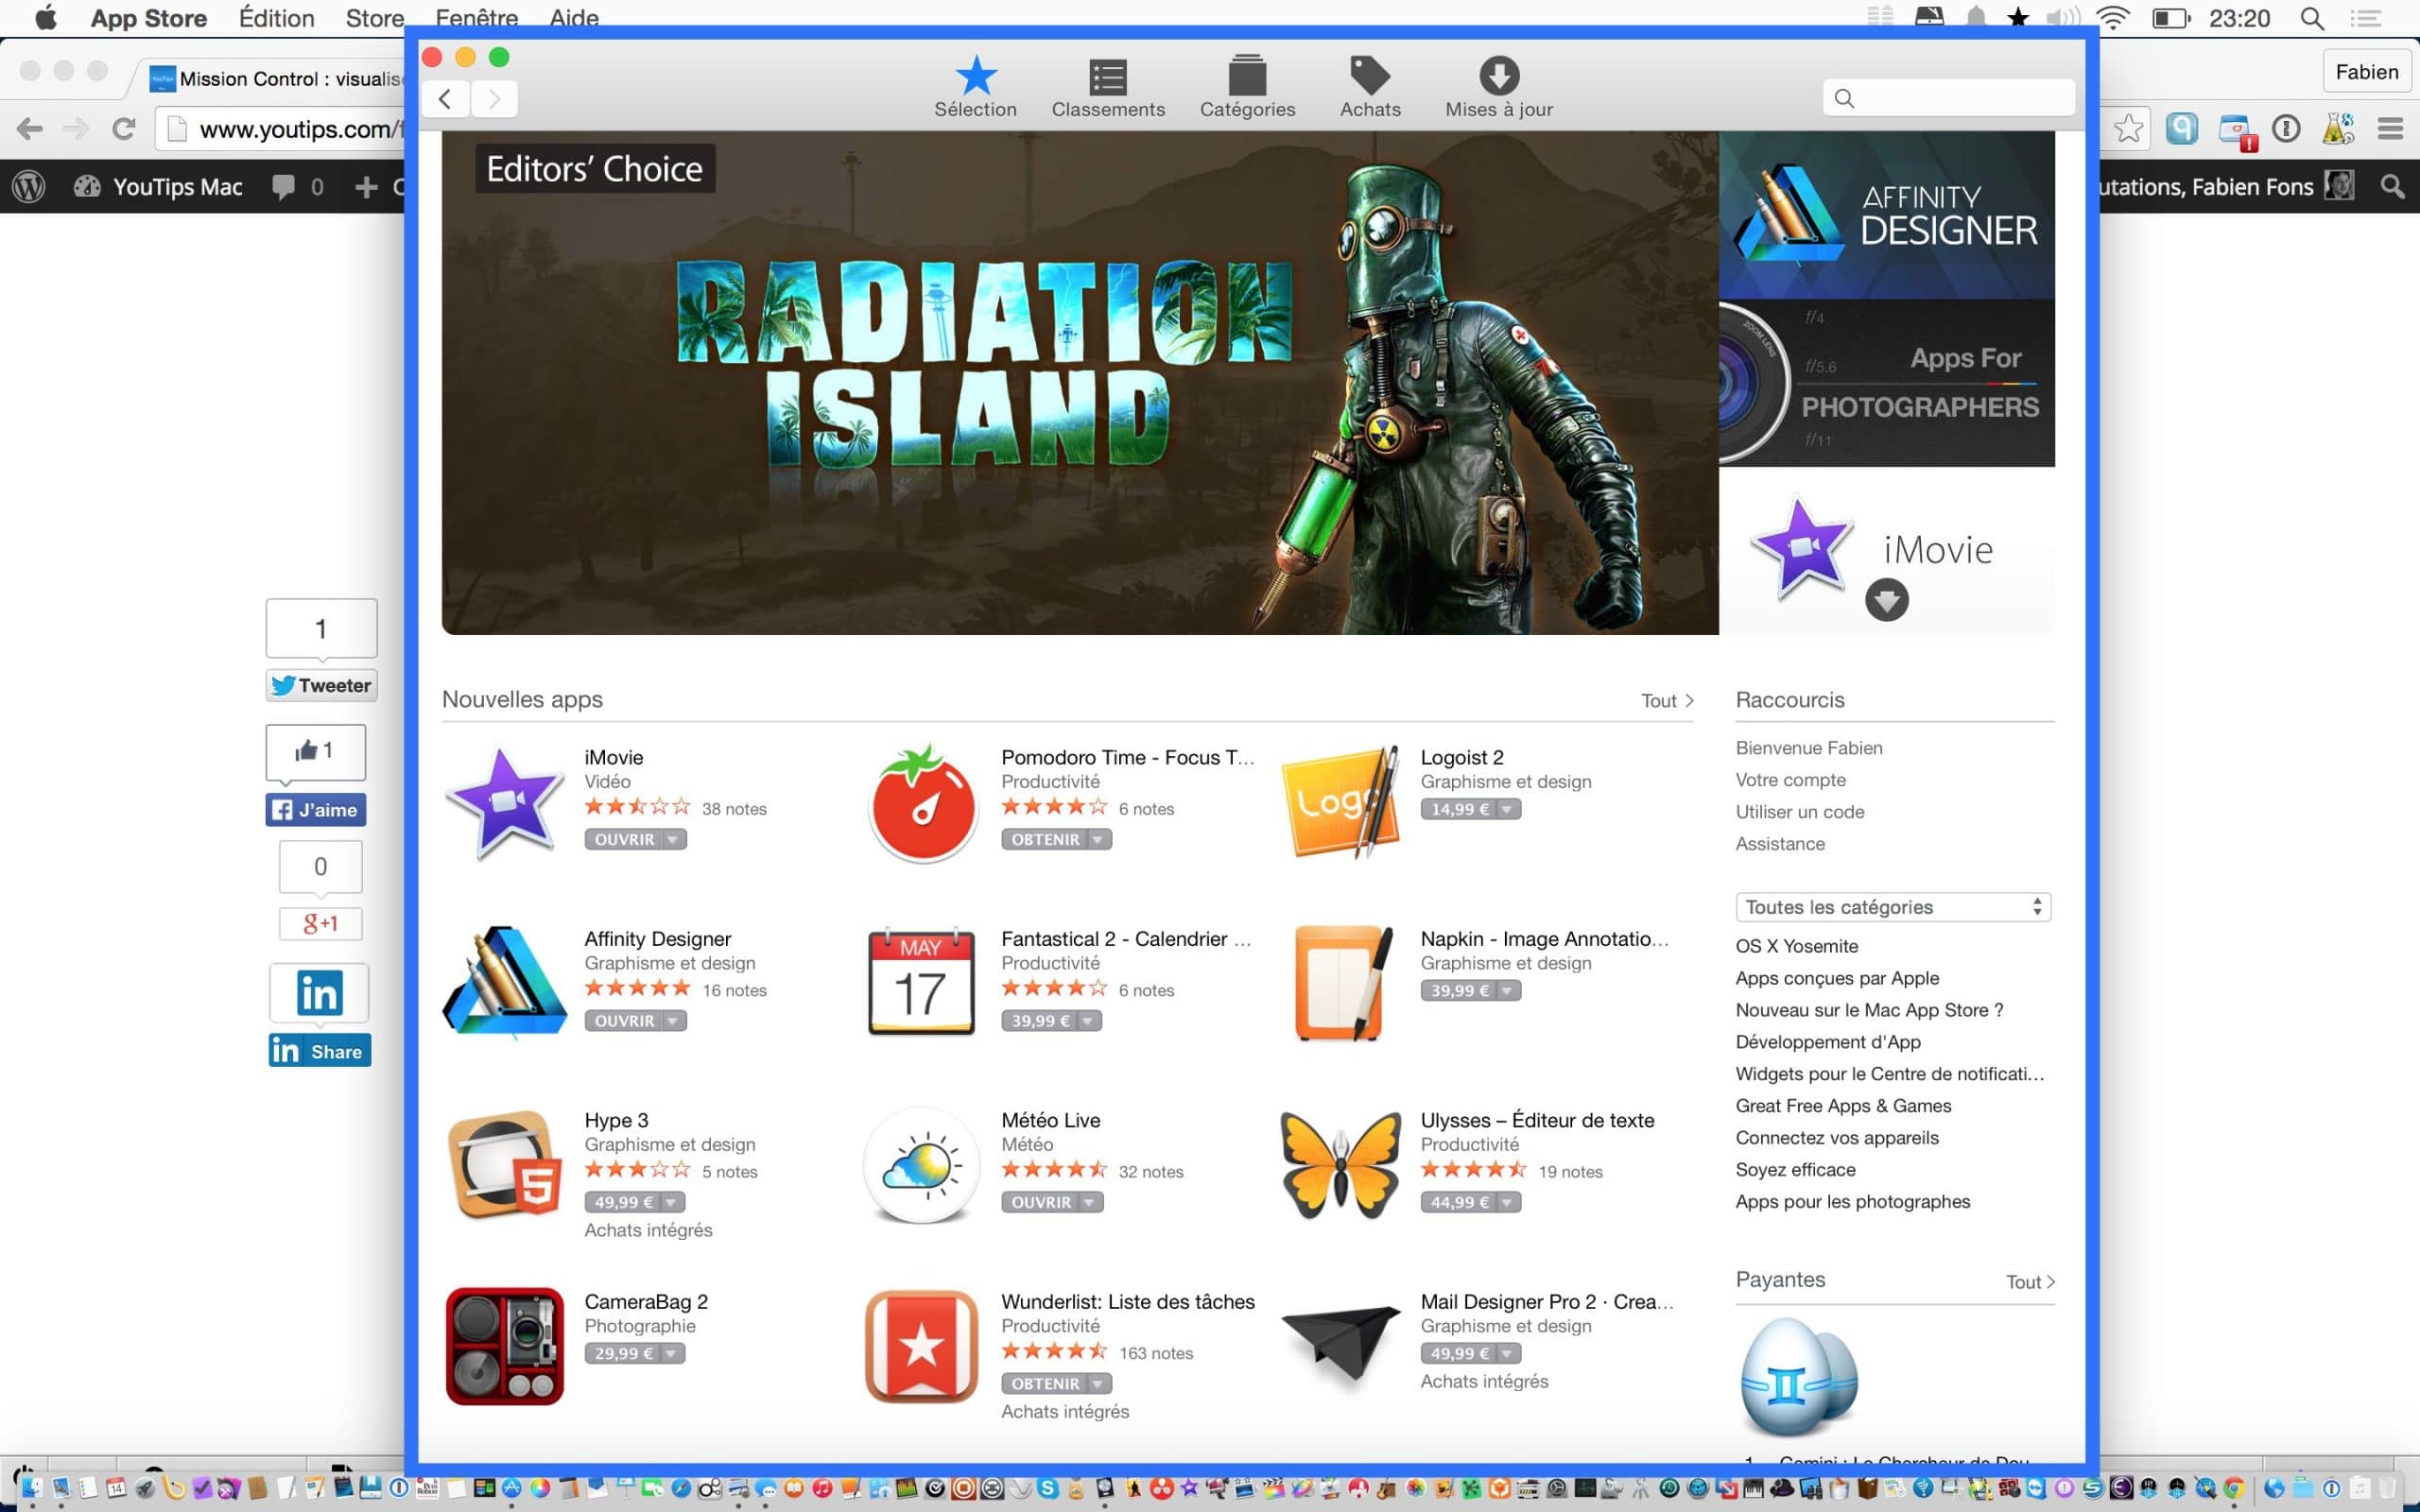Click OBTENIR button for Pomodoro Time
2420x1512 pixels.
[1045, 840]
